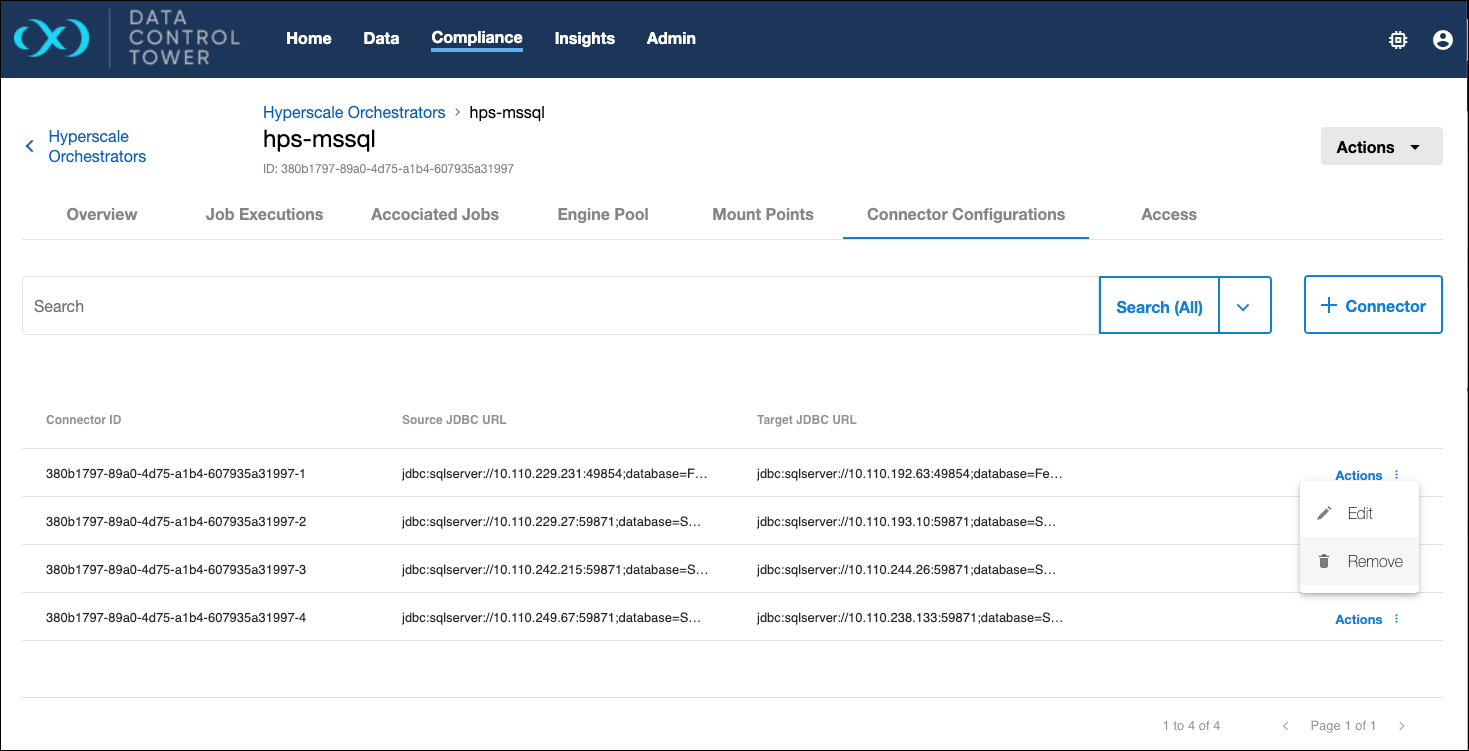Open the Engine Pool tab
Screen dimensions: 1469x751
tap(603, 214)
